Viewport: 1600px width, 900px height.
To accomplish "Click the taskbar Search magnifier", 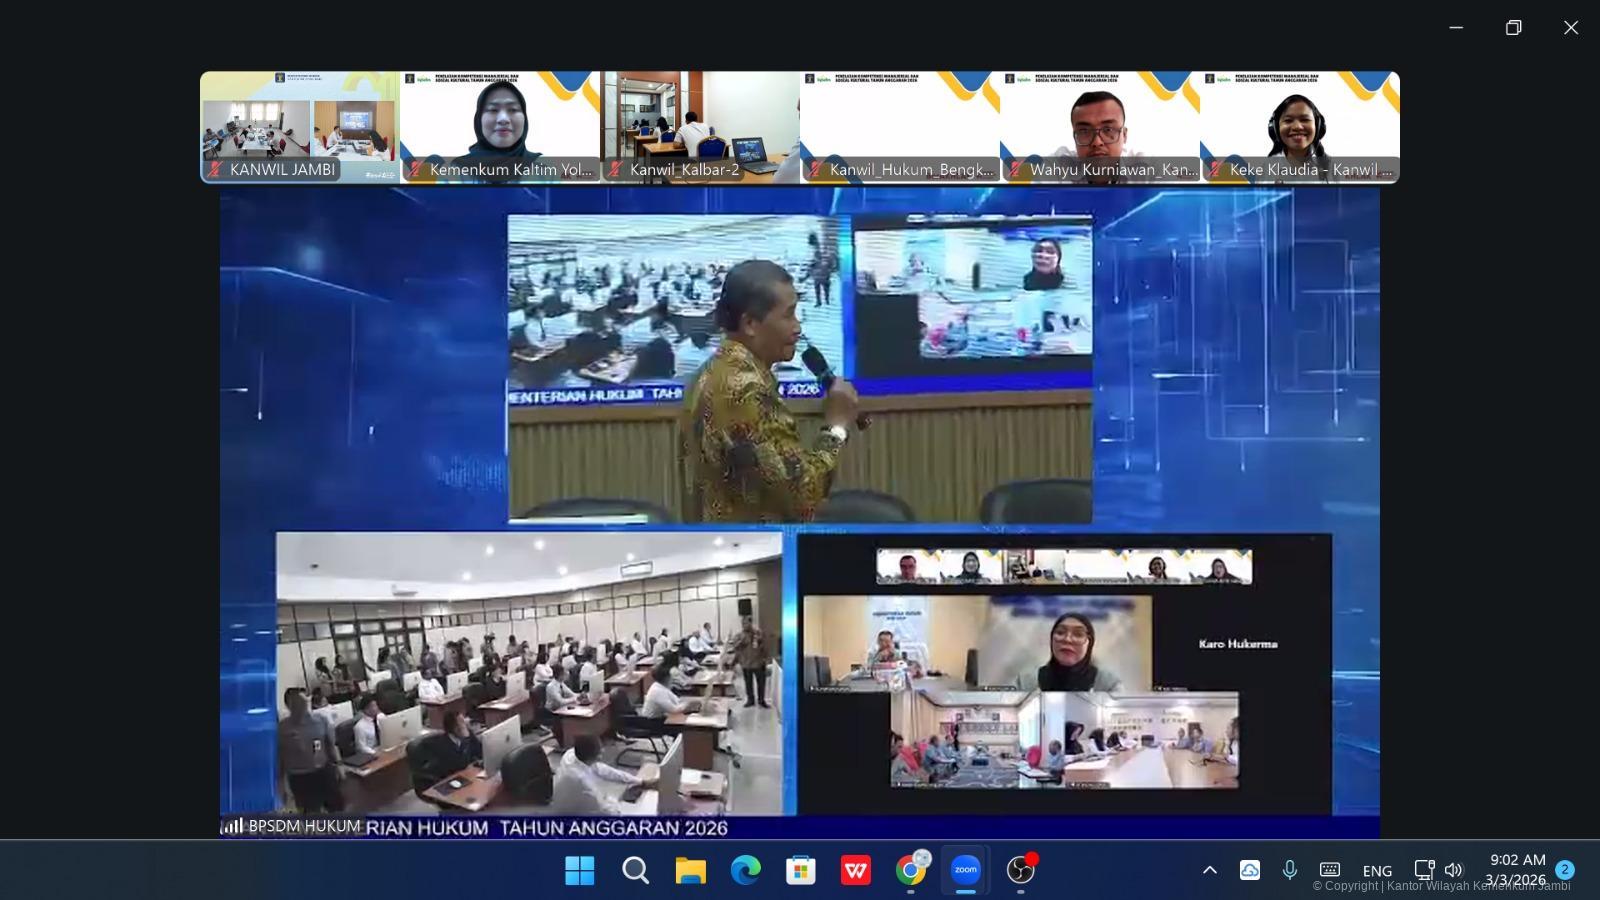I will click(x=635, y=870).
